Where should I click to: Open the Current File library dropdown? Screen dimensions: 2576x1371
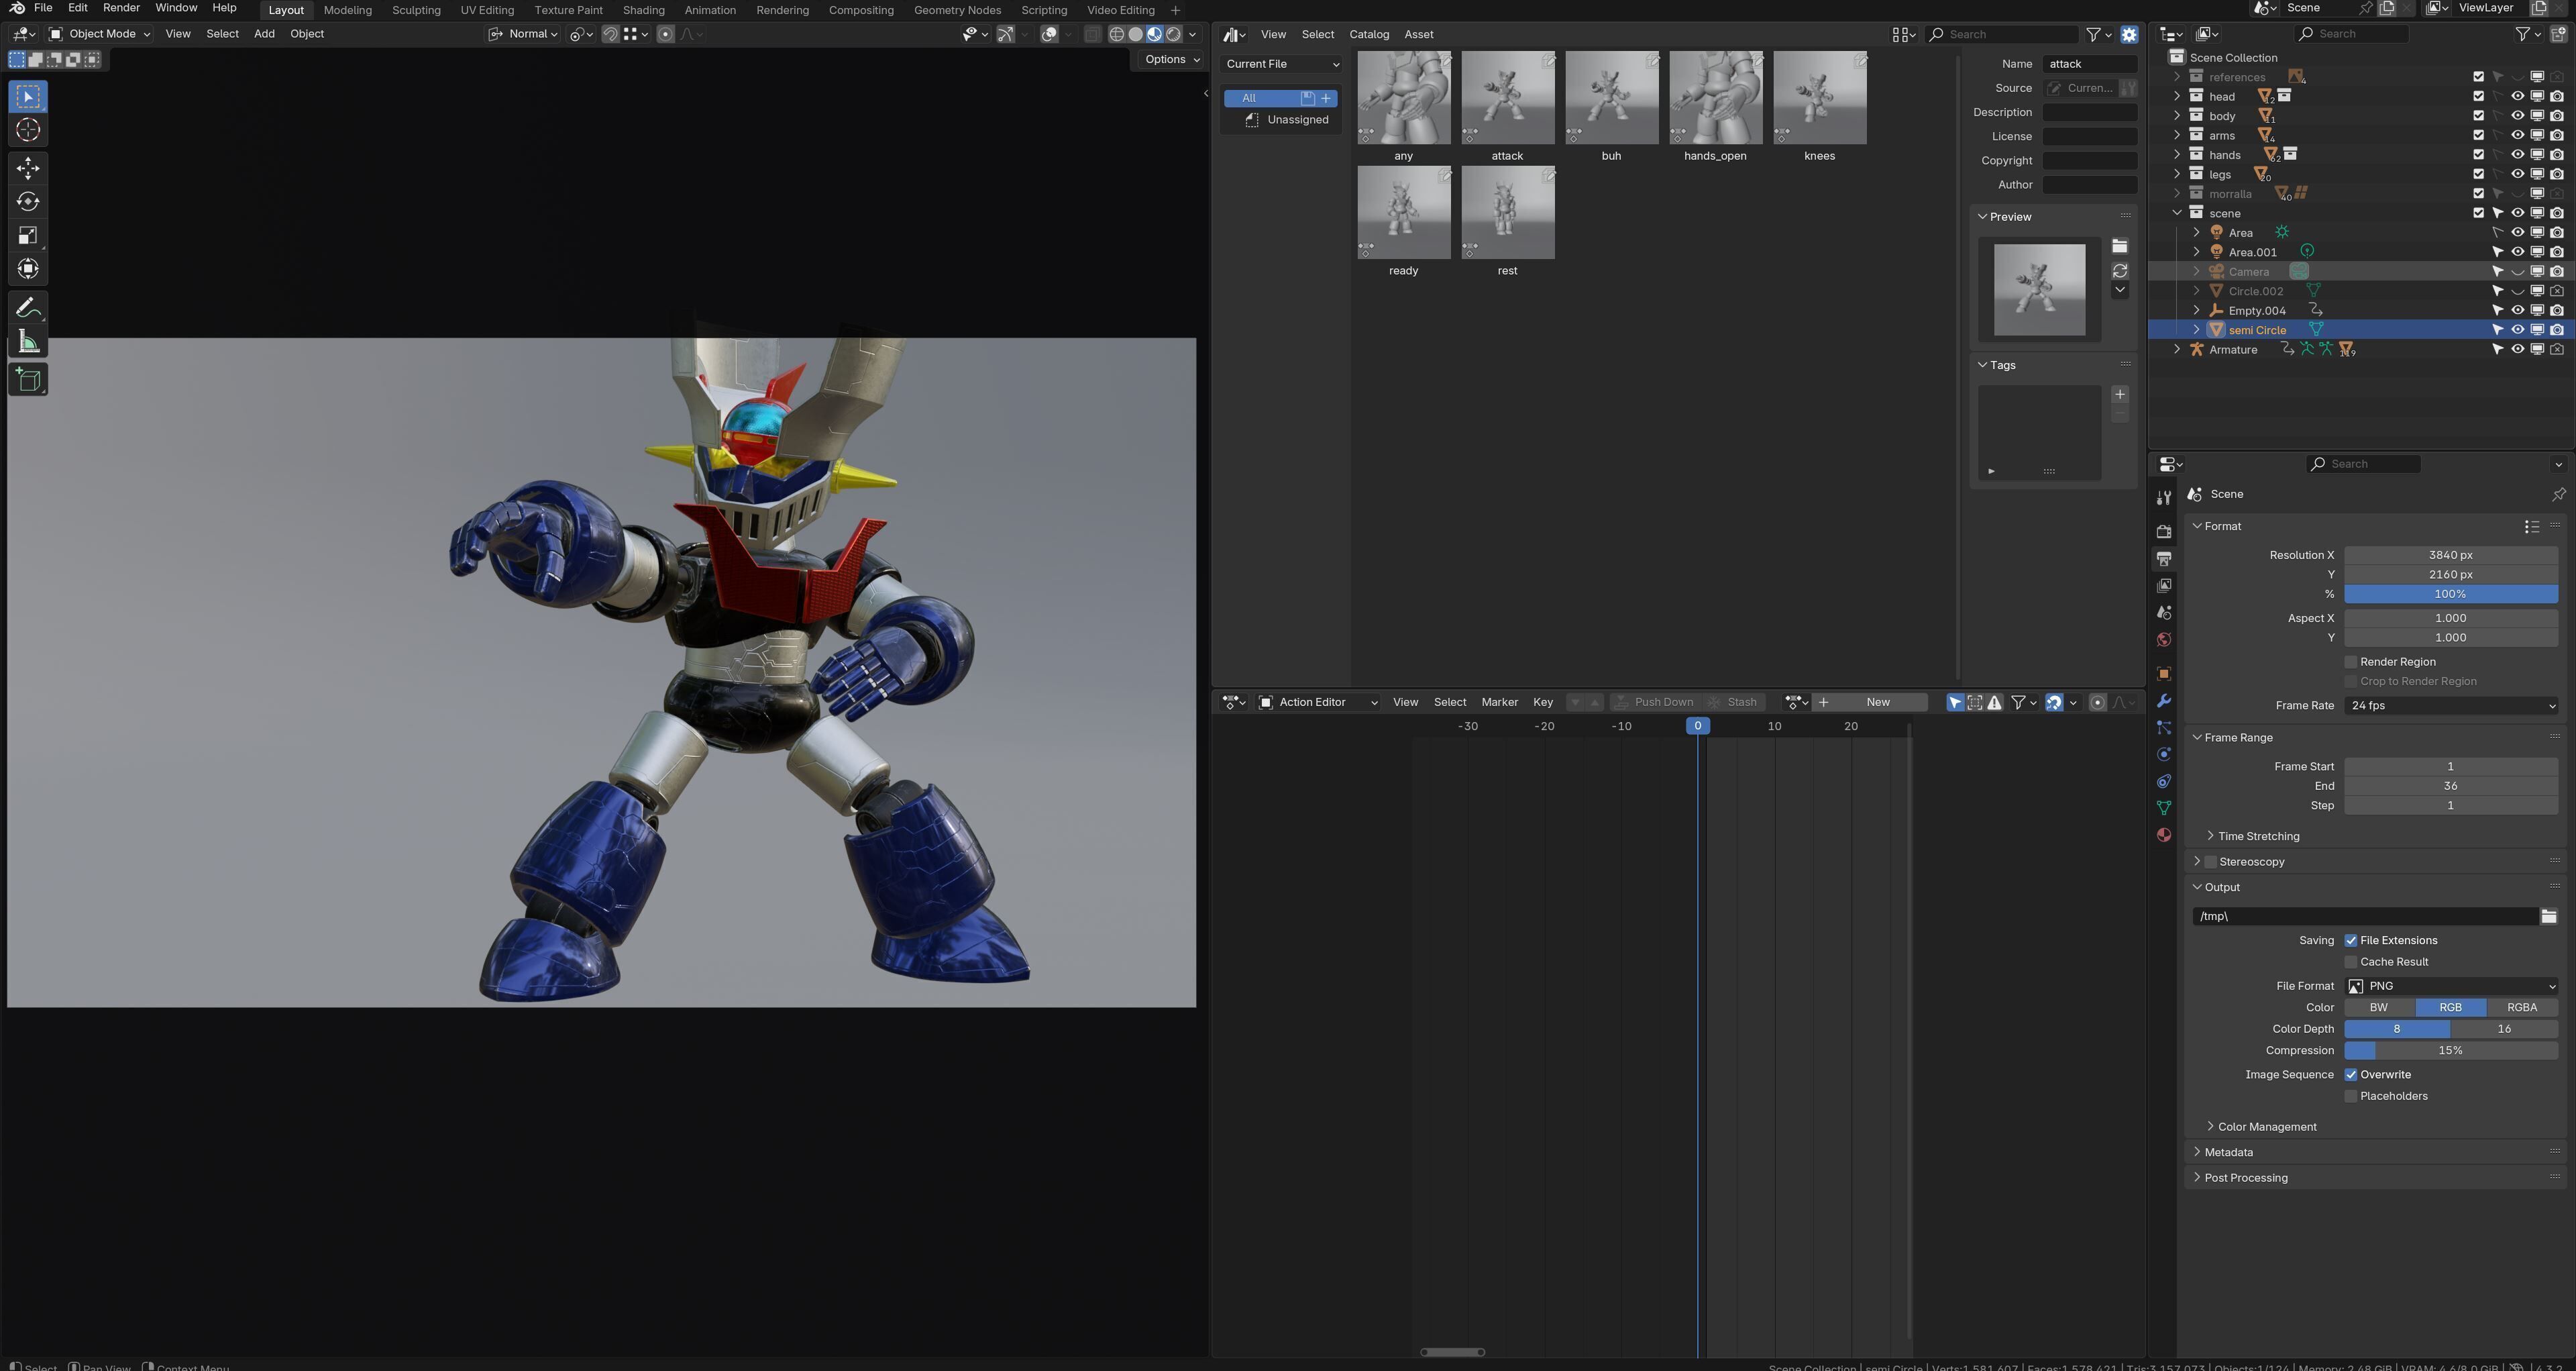(x=1282, y=64)
